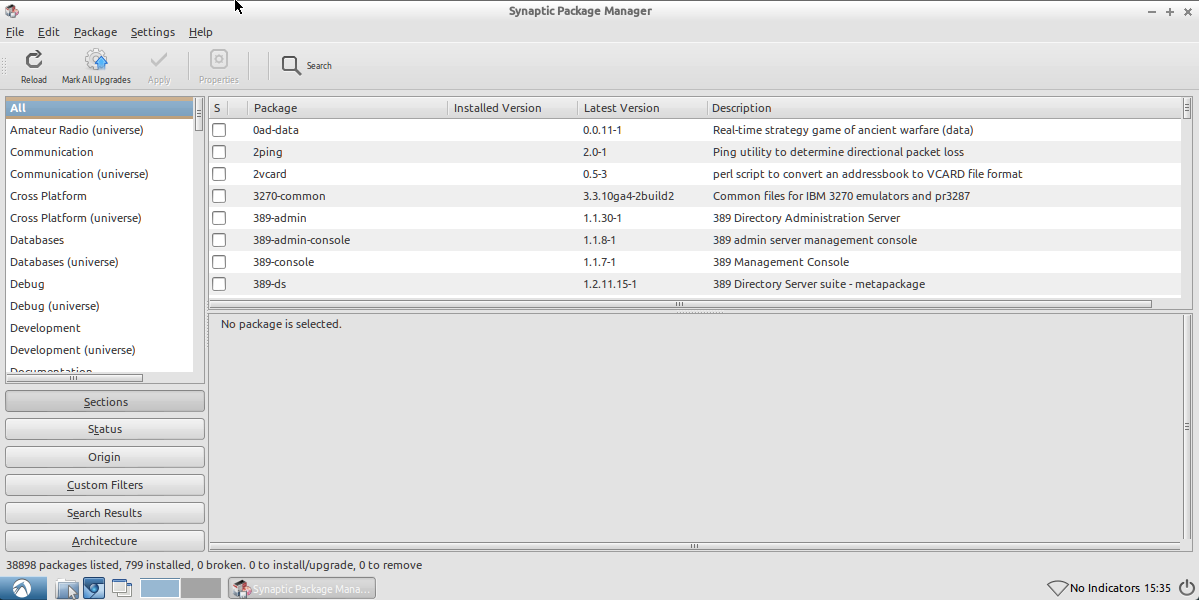Select the Synaptic Package Manager taskbar entry

tap(300, 588)
